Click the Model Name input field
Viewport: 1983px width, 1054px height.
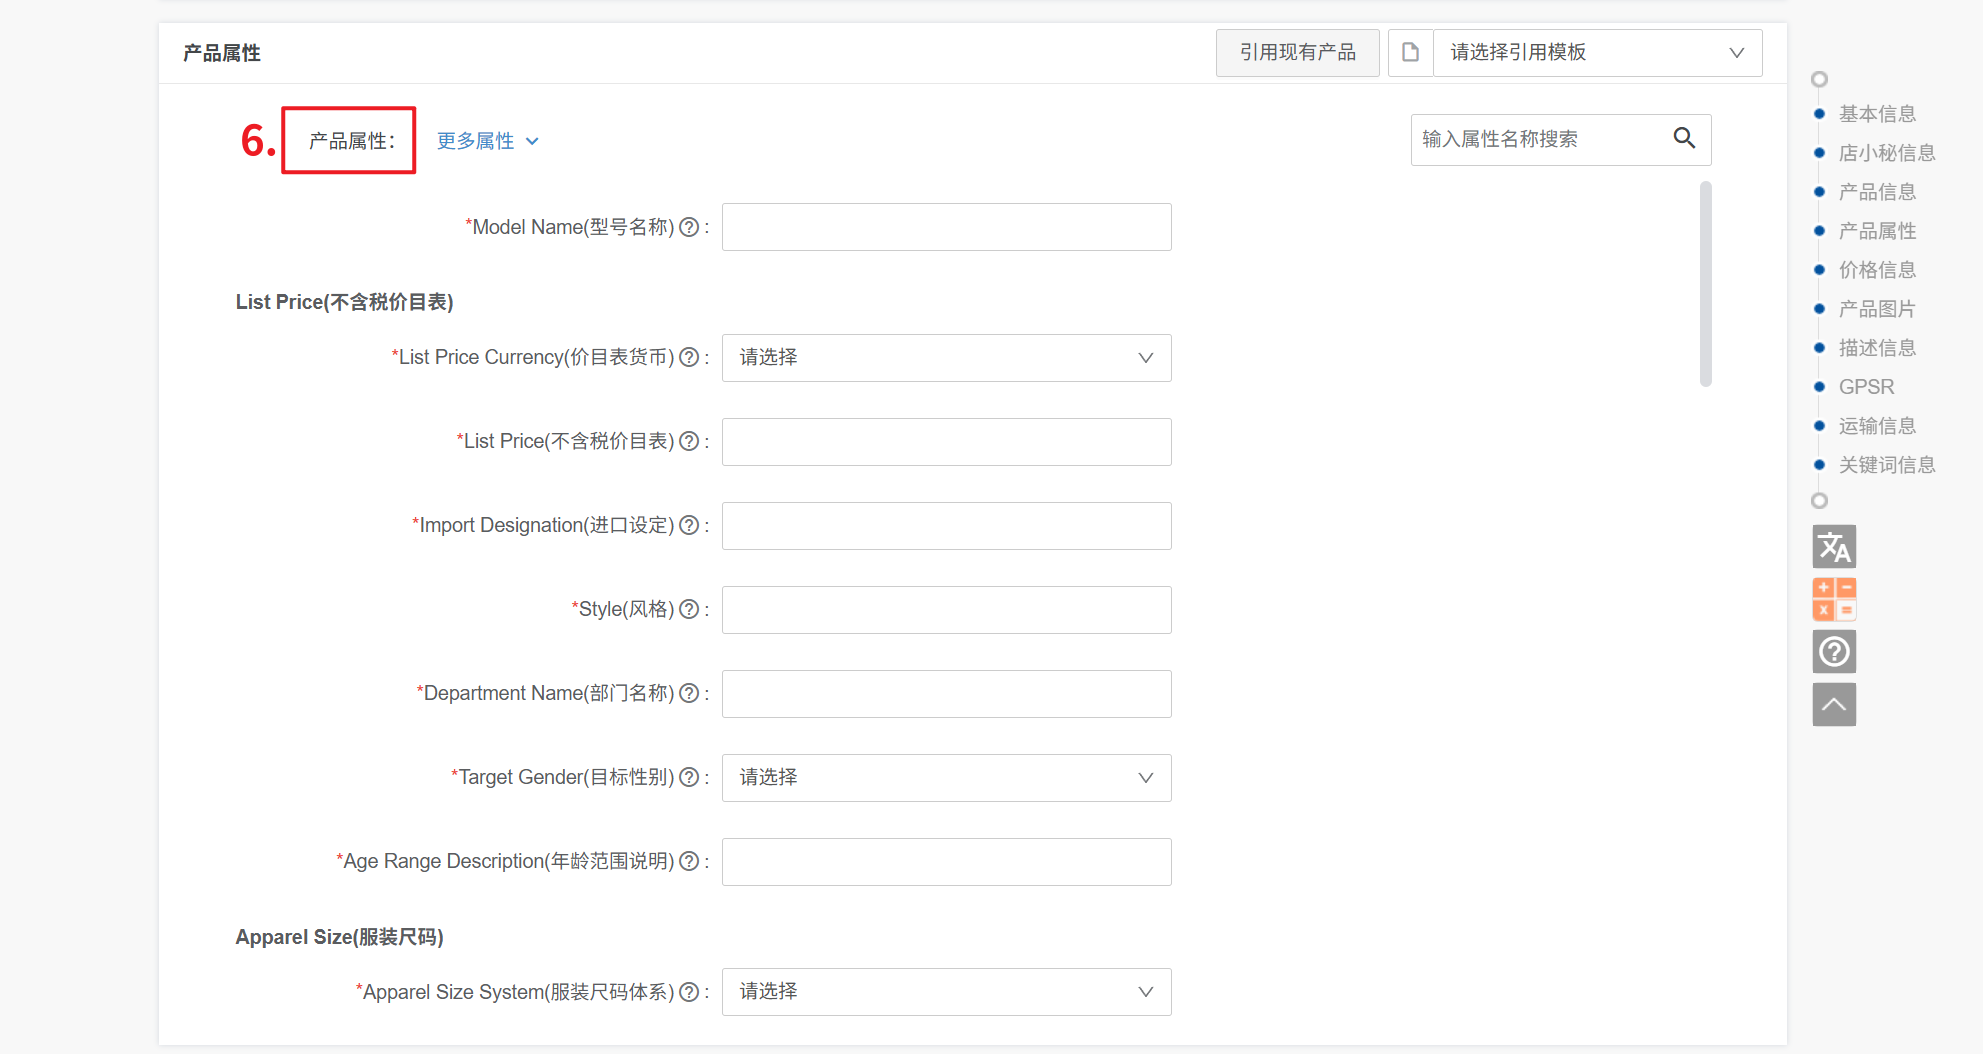[x=946, y=228]
